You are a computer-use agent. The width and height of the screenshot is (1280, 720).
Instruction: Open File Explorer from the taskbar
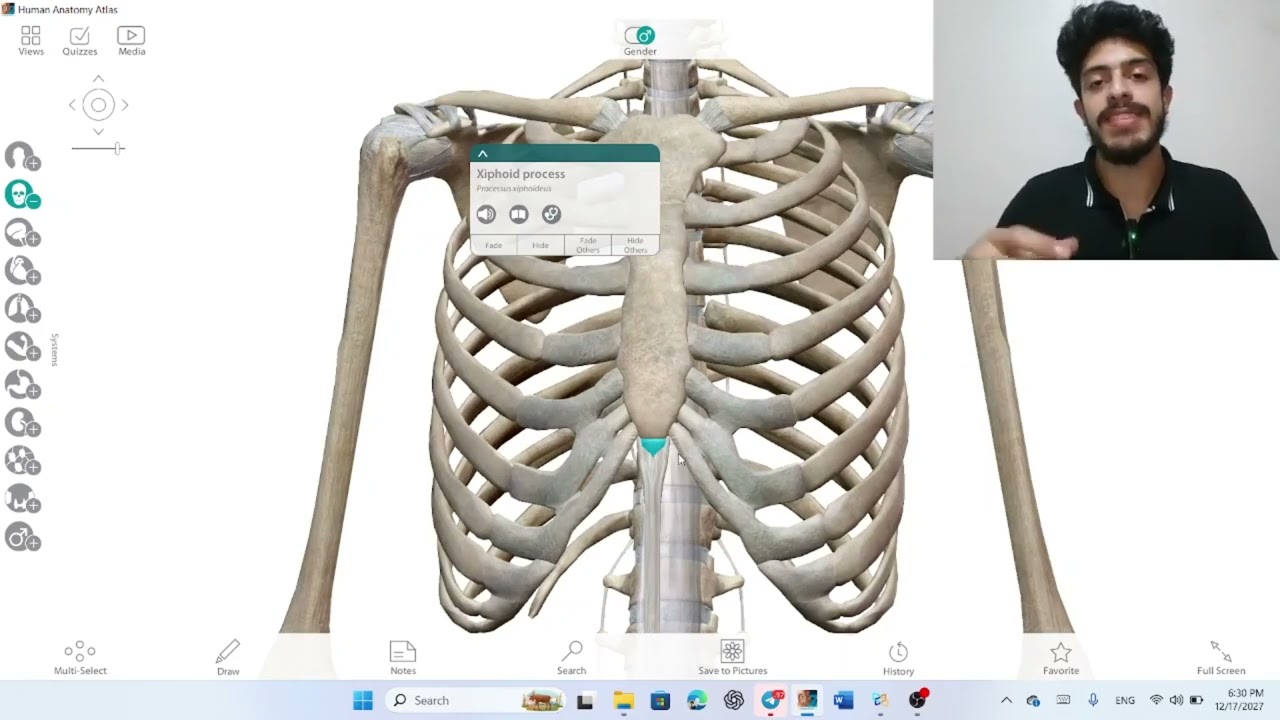(623, 701)
